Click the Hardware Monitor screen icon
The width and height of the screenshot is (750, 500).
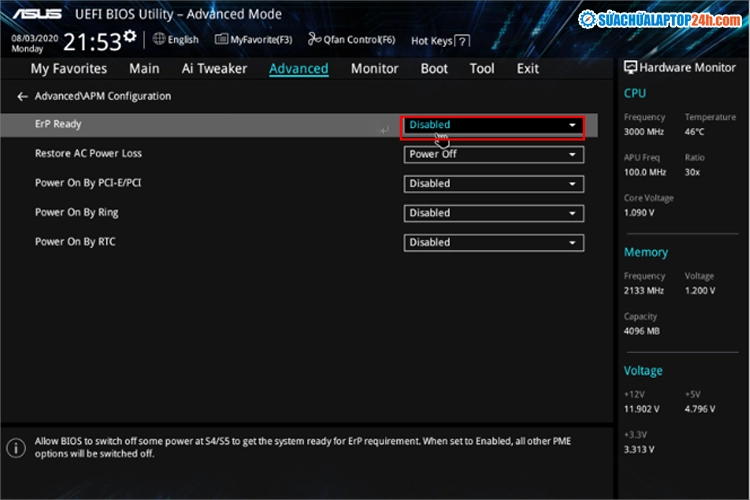click(630, 67)
